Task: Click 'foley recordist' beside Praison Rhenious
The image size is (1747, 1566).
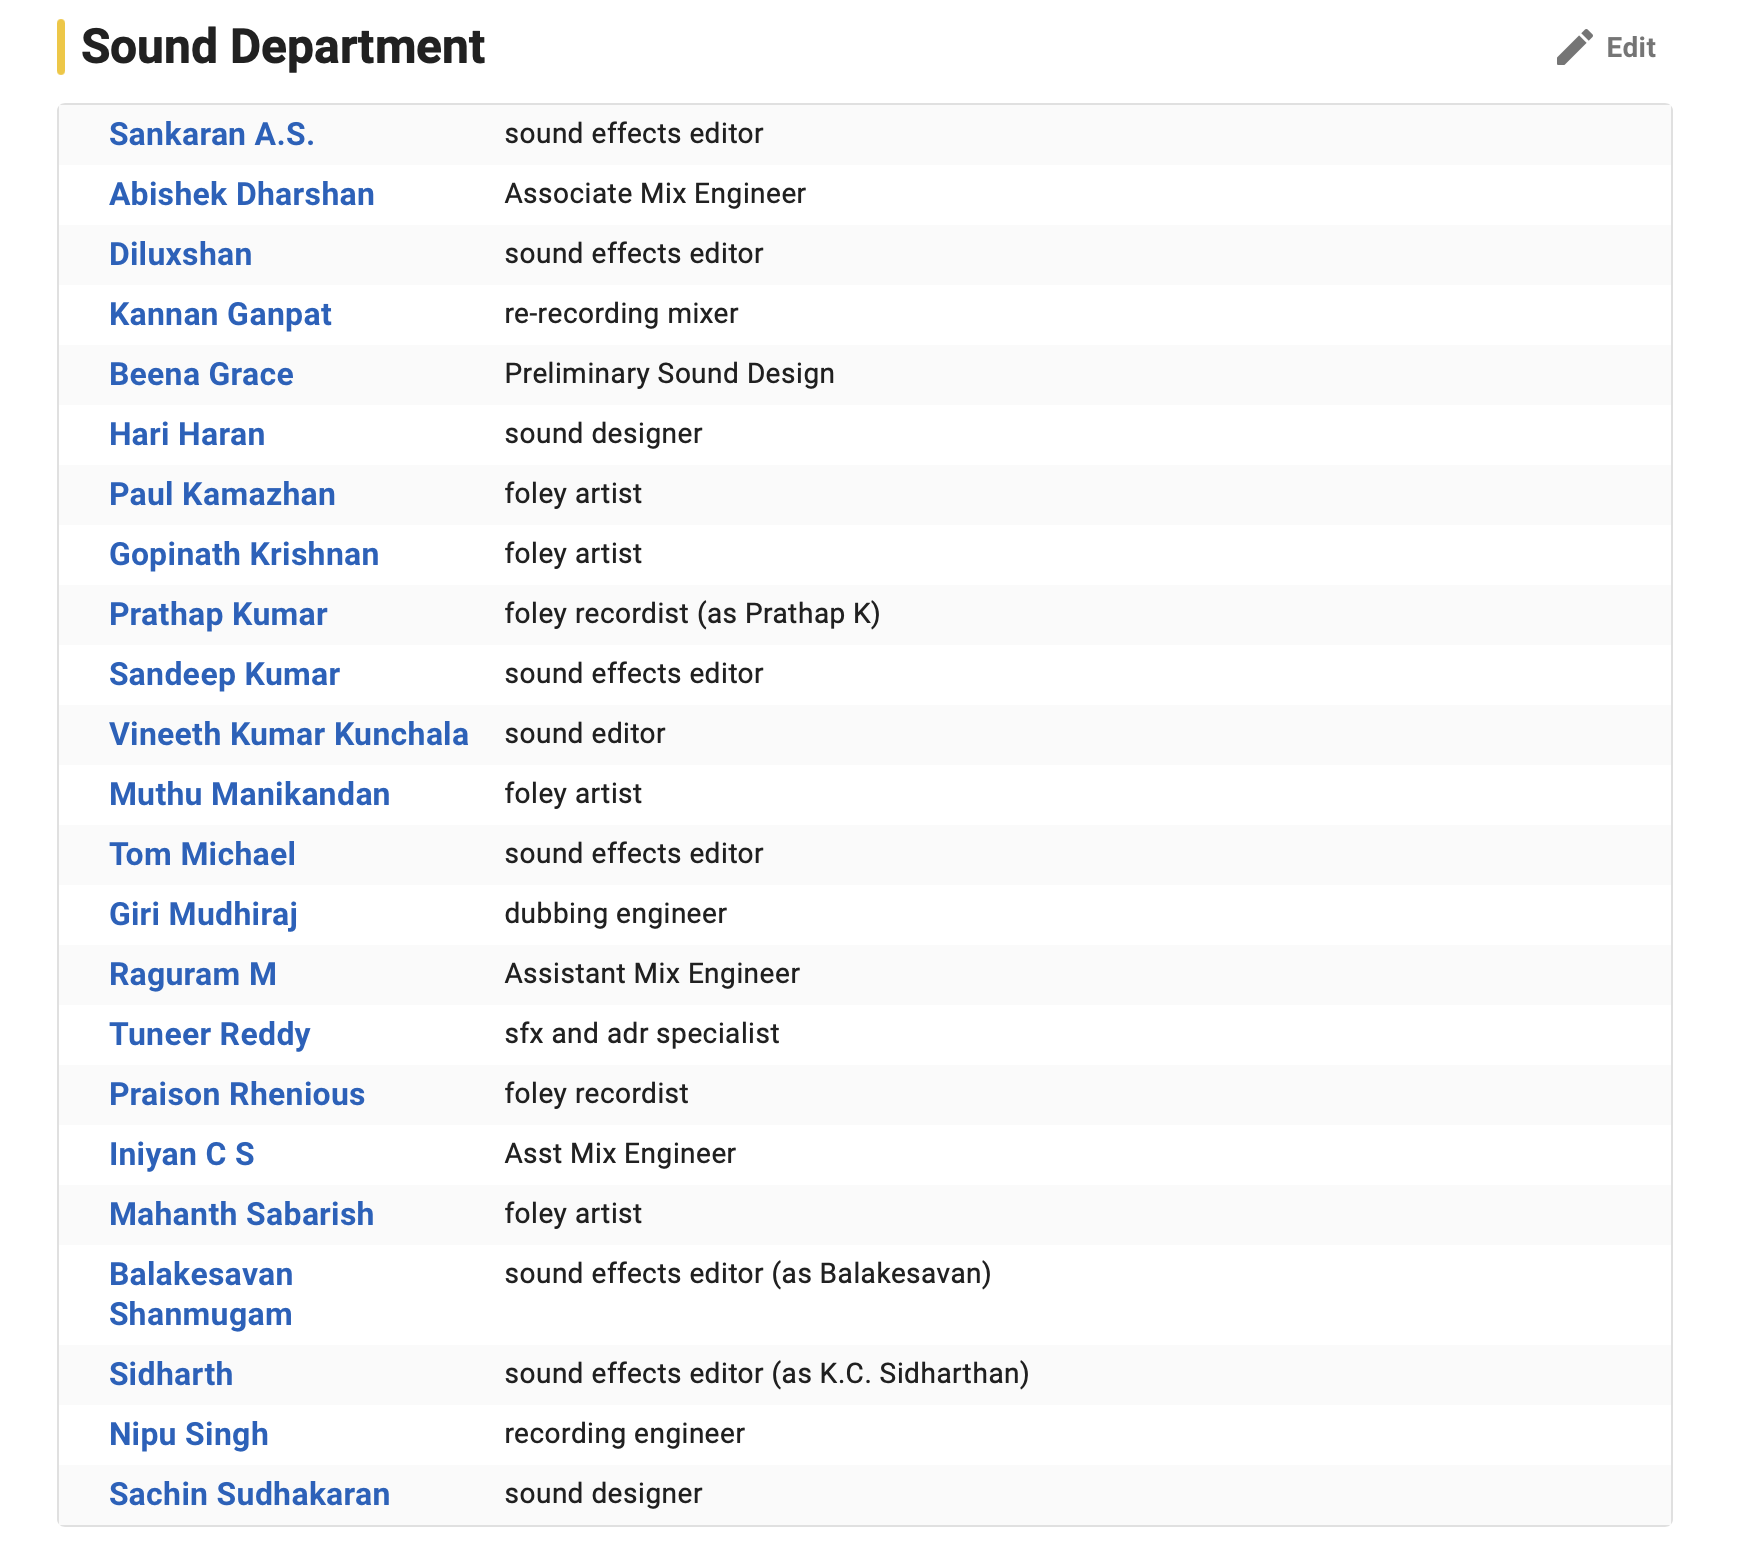Action: (x=596, y=1094)
